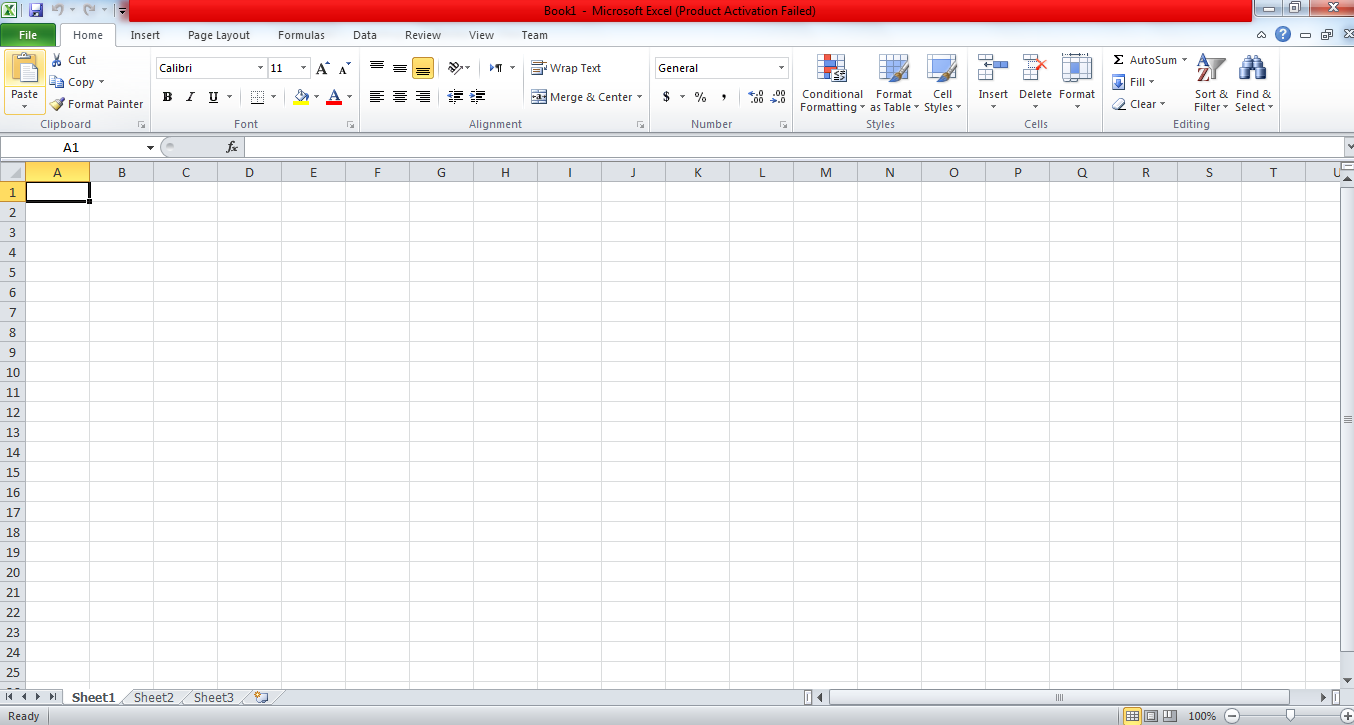
Task: Toggle Bottom Align button
Action: click(x=423, y=68)
